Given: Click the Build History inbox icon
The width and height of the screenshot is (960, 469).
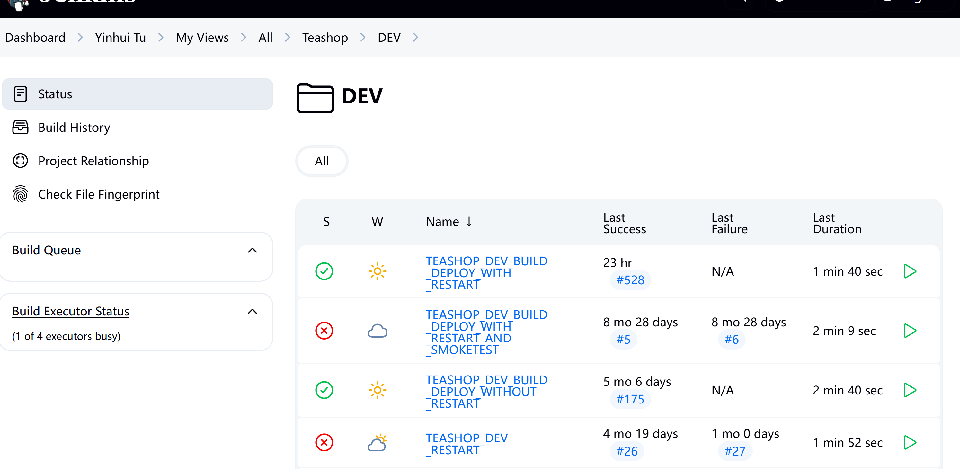Looking at the screenshot, I should [x=20, y=127].
